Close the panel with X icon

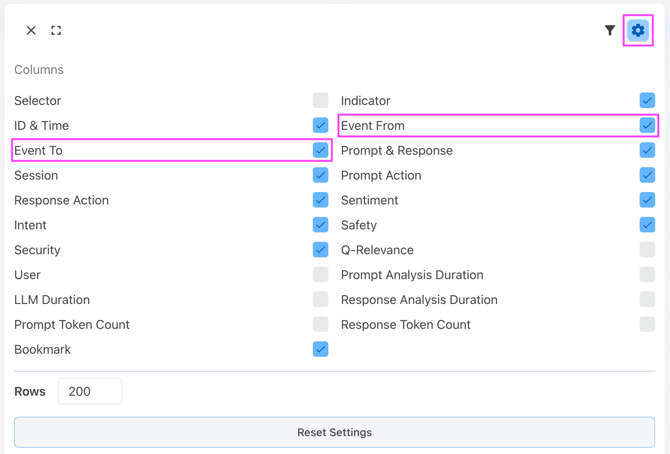[31, 31]
